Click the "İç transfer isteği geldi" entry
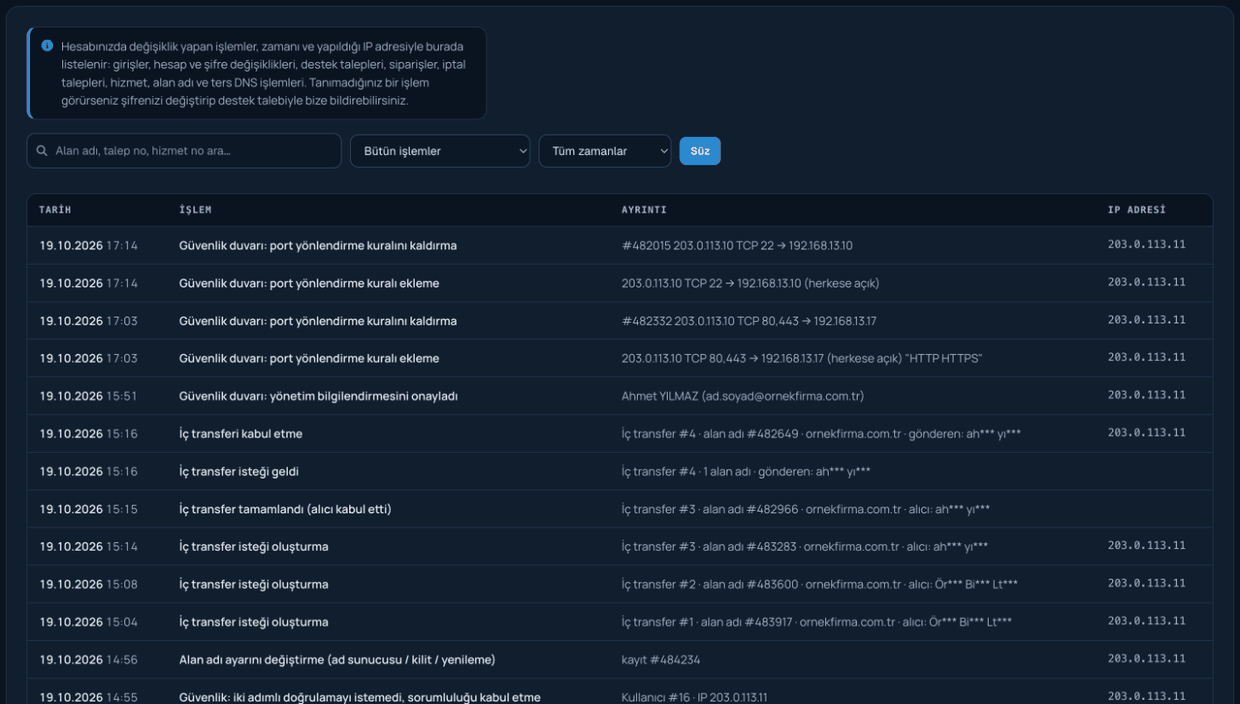1240x704 pixels. click(239, 471)
